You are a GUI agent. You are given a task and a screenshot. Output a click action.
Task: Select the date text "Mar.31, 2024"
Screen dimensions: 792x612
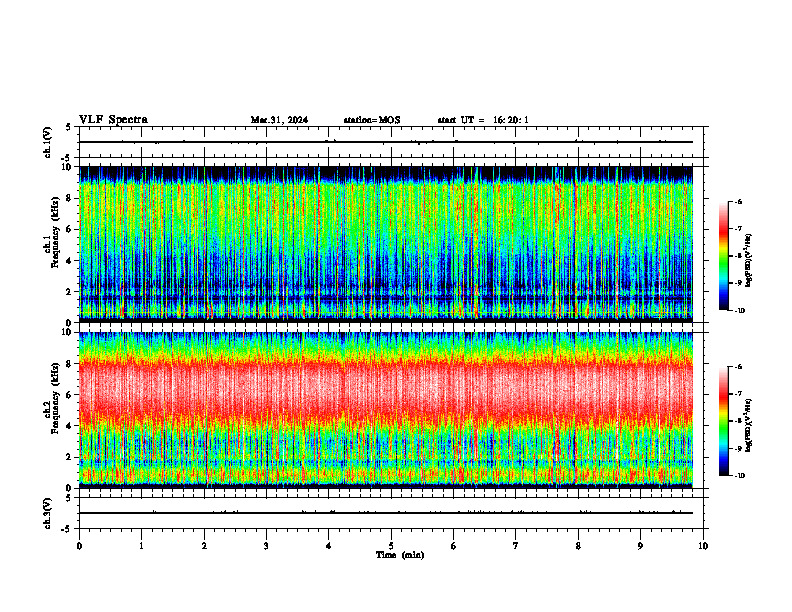[x=279, y=120]
